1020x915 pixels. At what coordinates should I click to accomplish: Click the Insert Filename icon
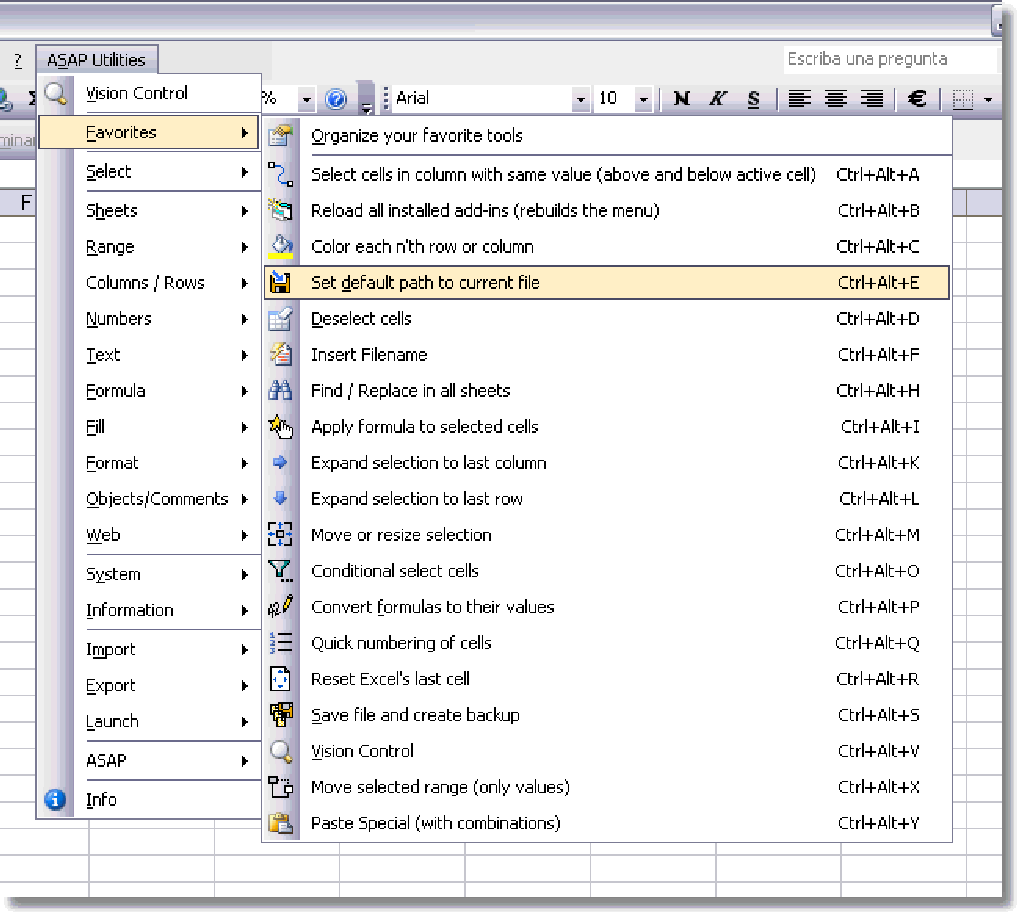(280, 354)
